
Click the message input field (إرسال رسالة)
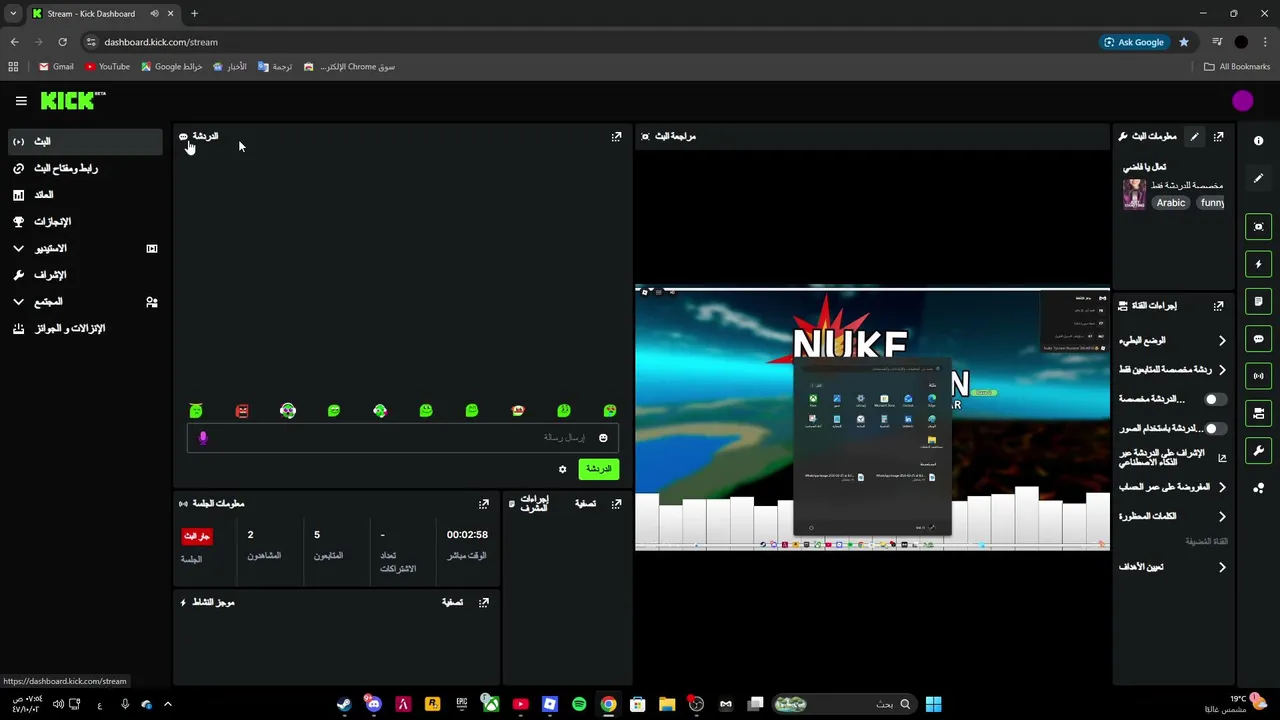point(402,438)
